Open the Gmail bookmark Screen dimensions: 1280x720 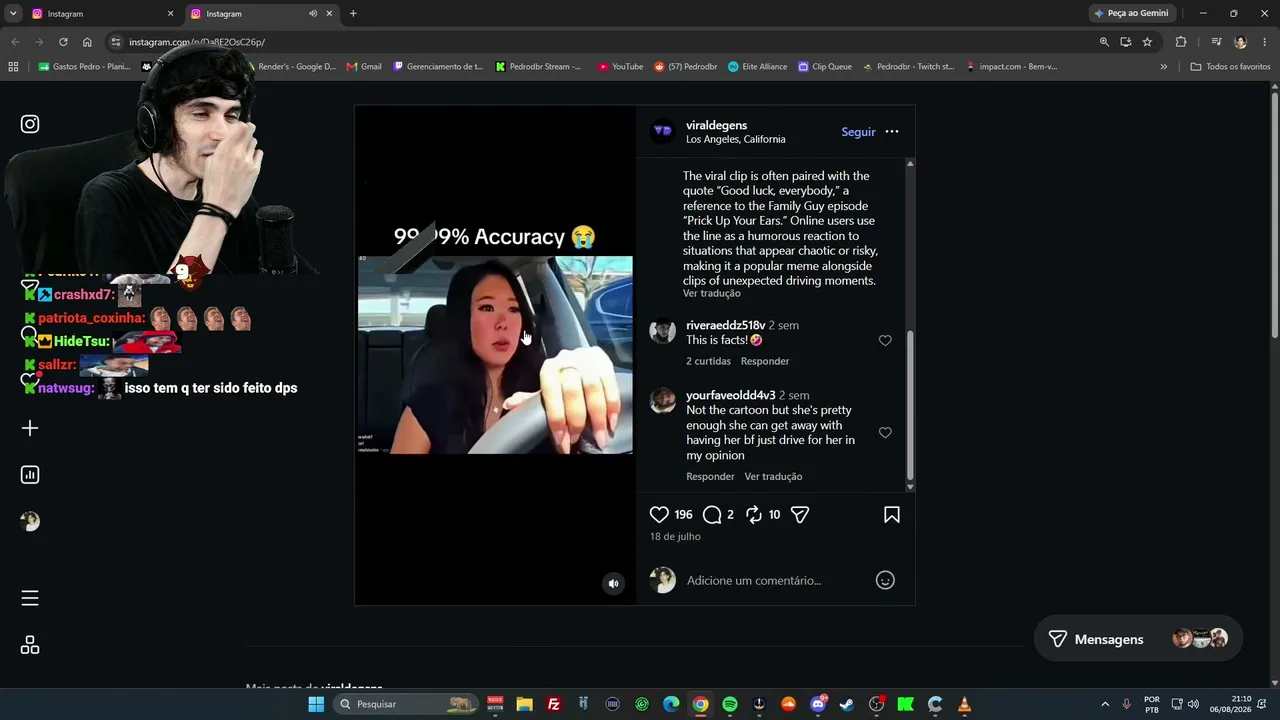pos(364,67)
